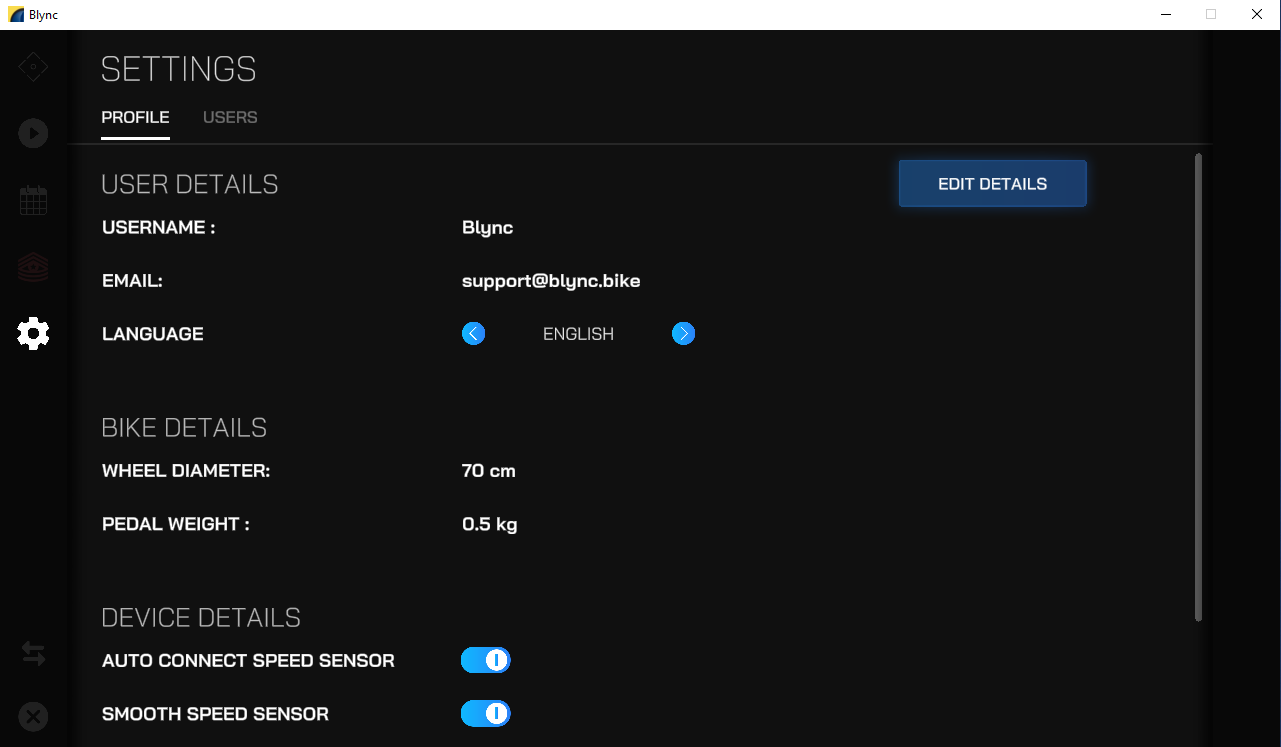Click the Edit Details button

point(992,184)
